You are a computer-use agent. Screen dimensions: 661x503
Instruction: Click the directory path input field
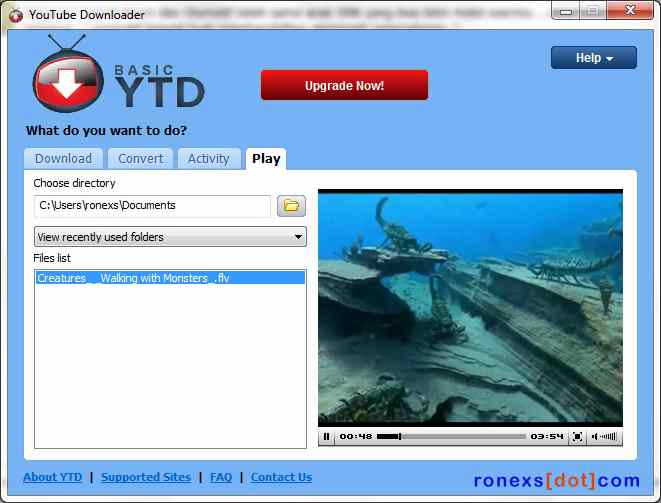pos(153,206)
